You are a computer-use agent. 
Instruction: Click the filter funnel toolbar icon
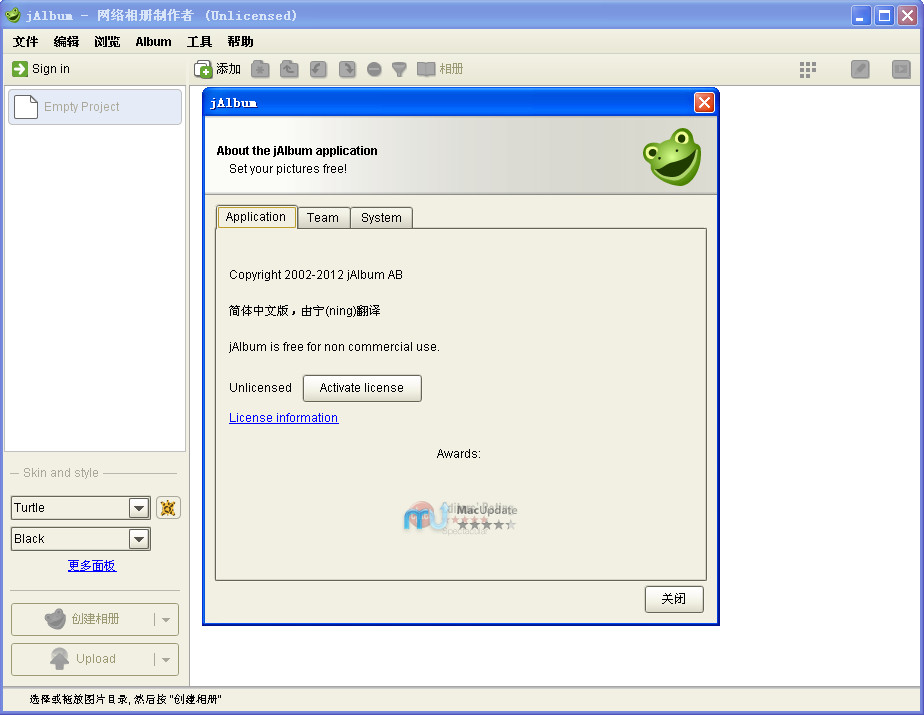tap(399, 70)
